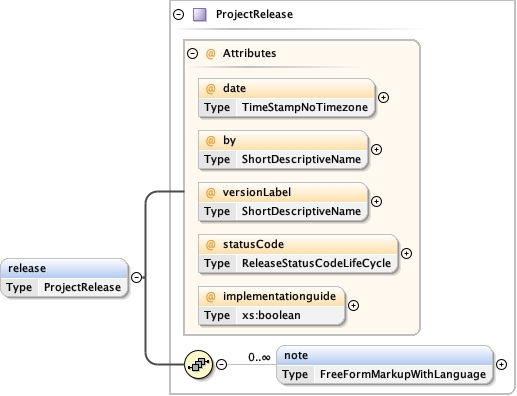Click ShortDescriptiveName type of versionLabel attribute
This screenshot has height=396, width=517.
pos(301,211)
